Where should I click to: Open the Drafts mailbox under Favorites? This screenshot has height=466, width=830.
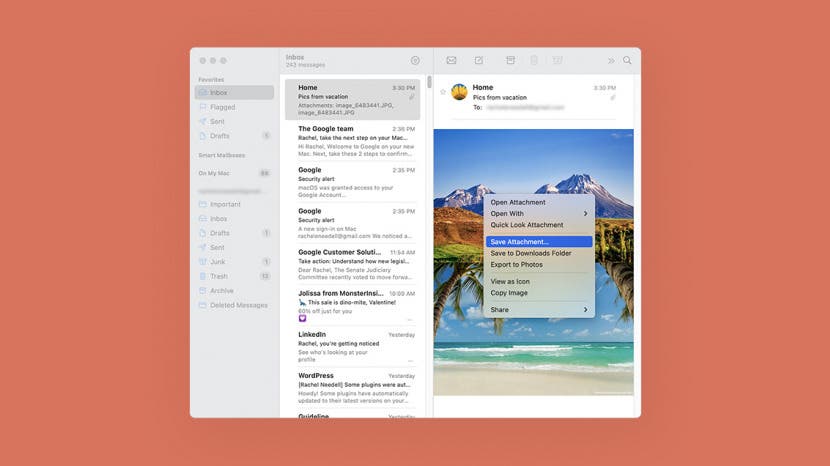234,136
